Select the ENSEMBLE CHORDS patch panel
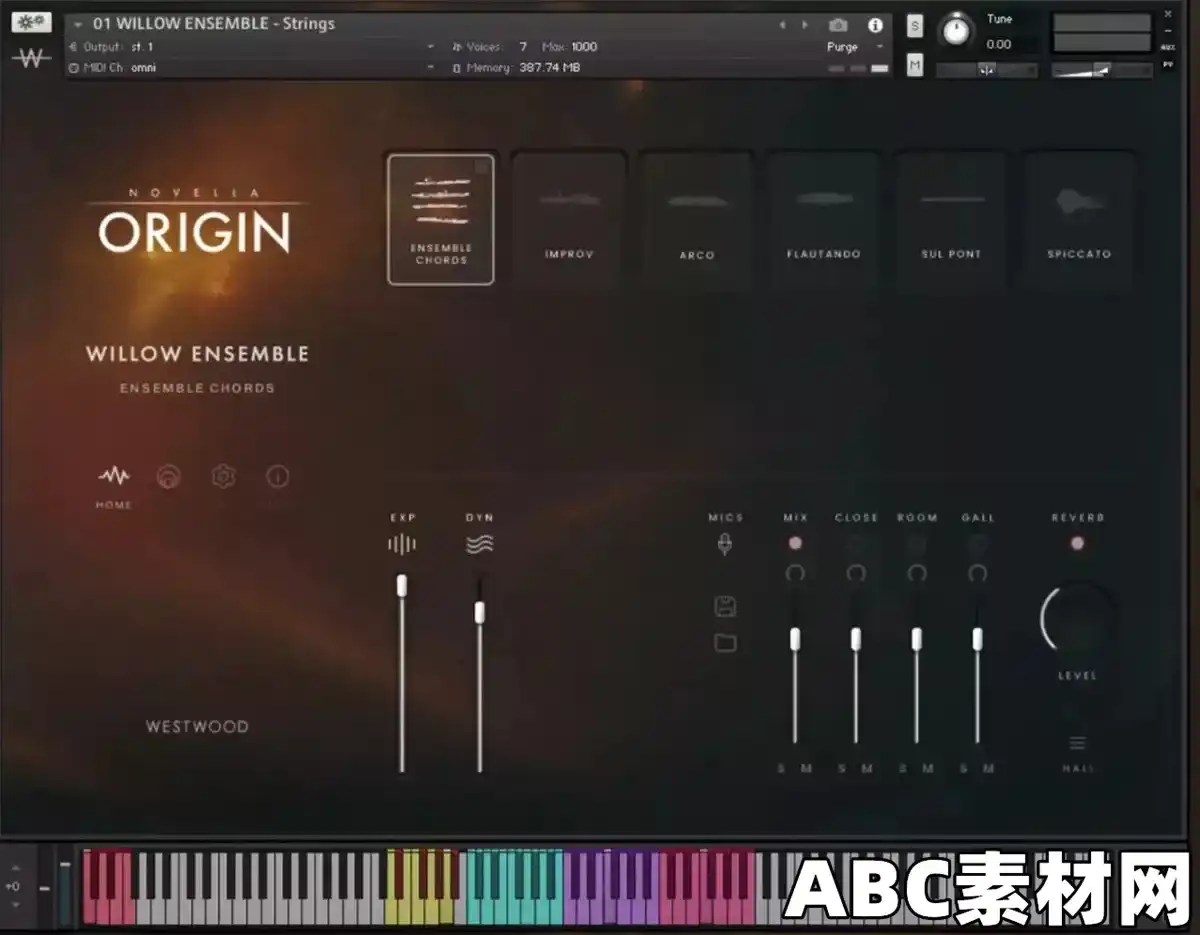Screen dimensions: 1200x935 [x=441, y=218]
